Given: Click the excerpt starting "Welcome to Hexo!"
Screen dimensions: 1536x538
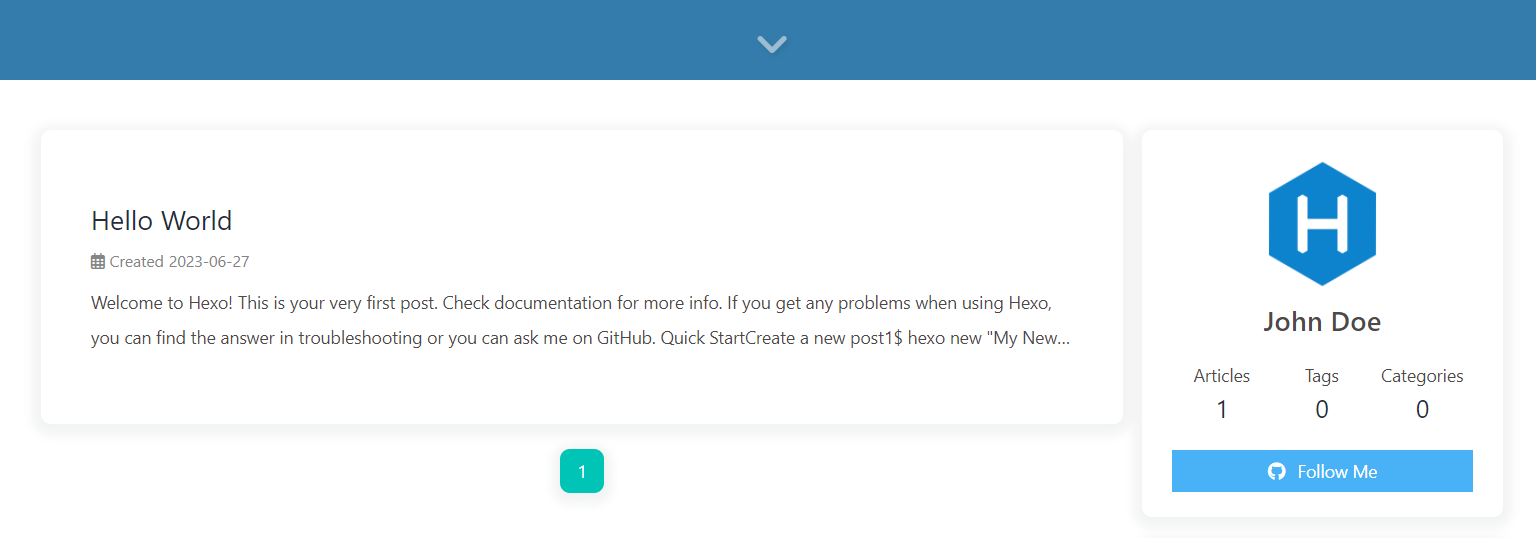Looking at the screenshot, I should pos(580,320).
